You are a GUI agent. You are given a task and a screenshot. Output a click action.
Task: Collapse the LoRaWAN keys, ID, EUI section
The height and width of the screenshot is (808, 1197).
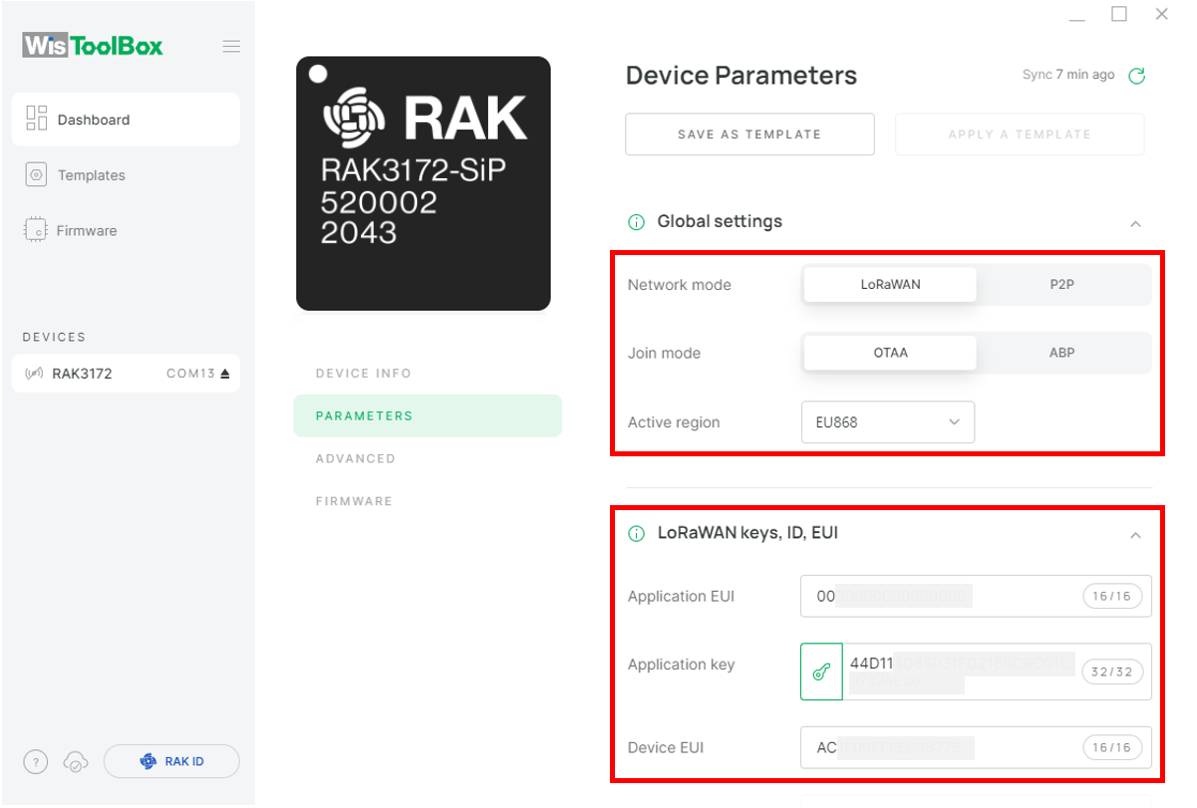pos(1136,535)
